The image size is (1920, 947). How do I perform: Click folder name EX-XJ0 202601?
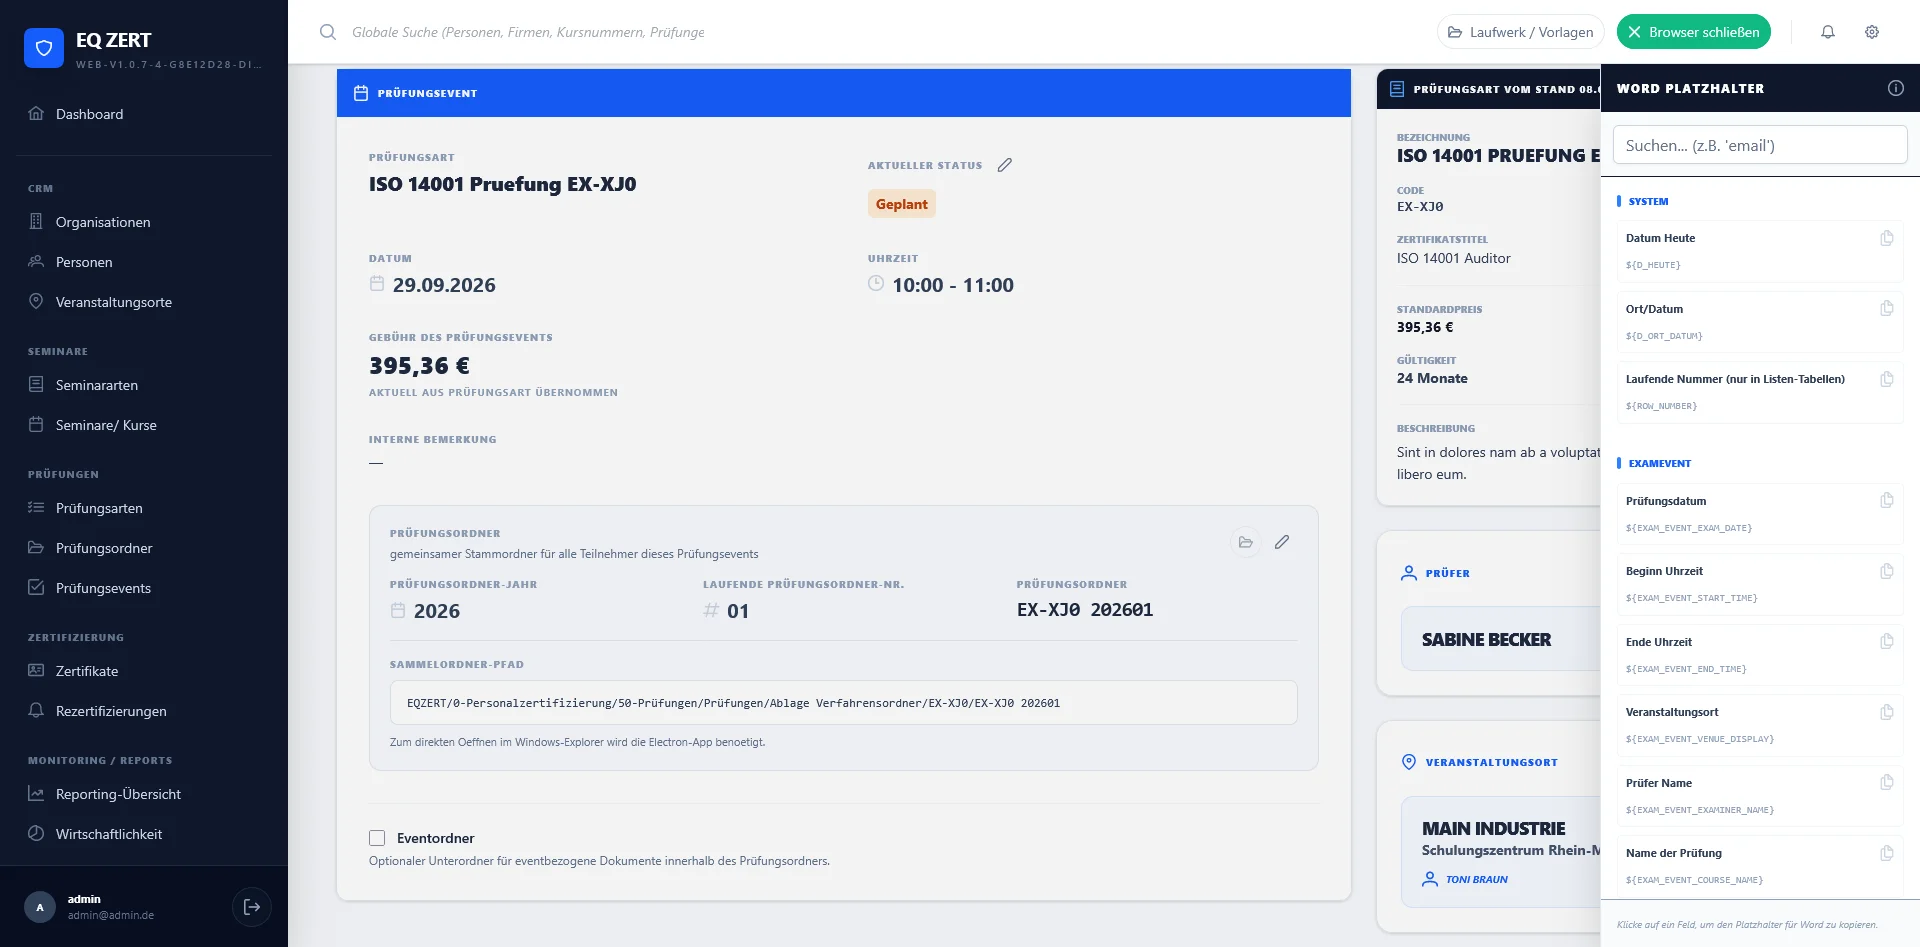click(1085, 610)
